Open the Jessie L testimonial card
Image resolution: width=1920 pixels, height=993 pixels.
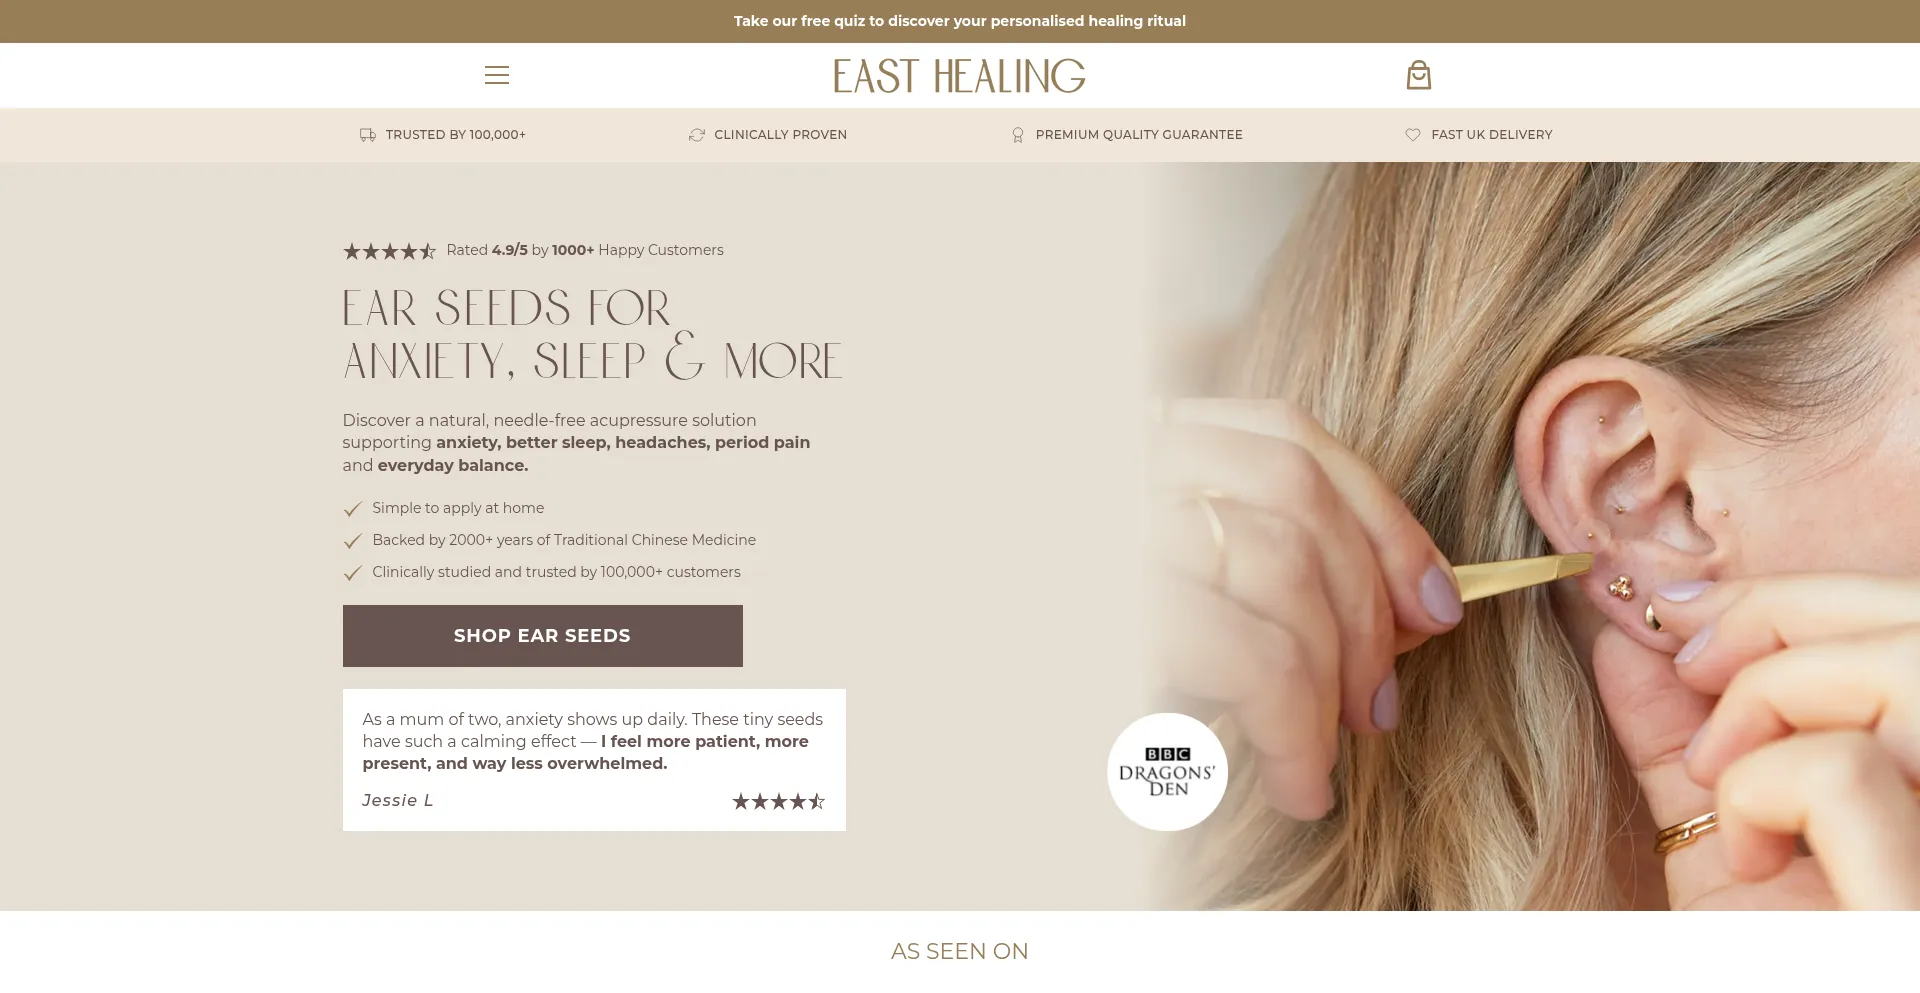pyautogui.click(x=594, y=760)
